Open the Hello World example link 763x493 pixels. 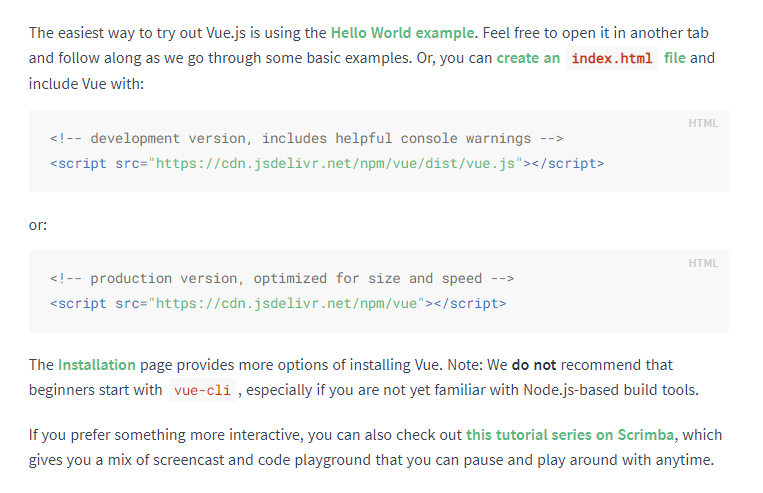point(402,33)
